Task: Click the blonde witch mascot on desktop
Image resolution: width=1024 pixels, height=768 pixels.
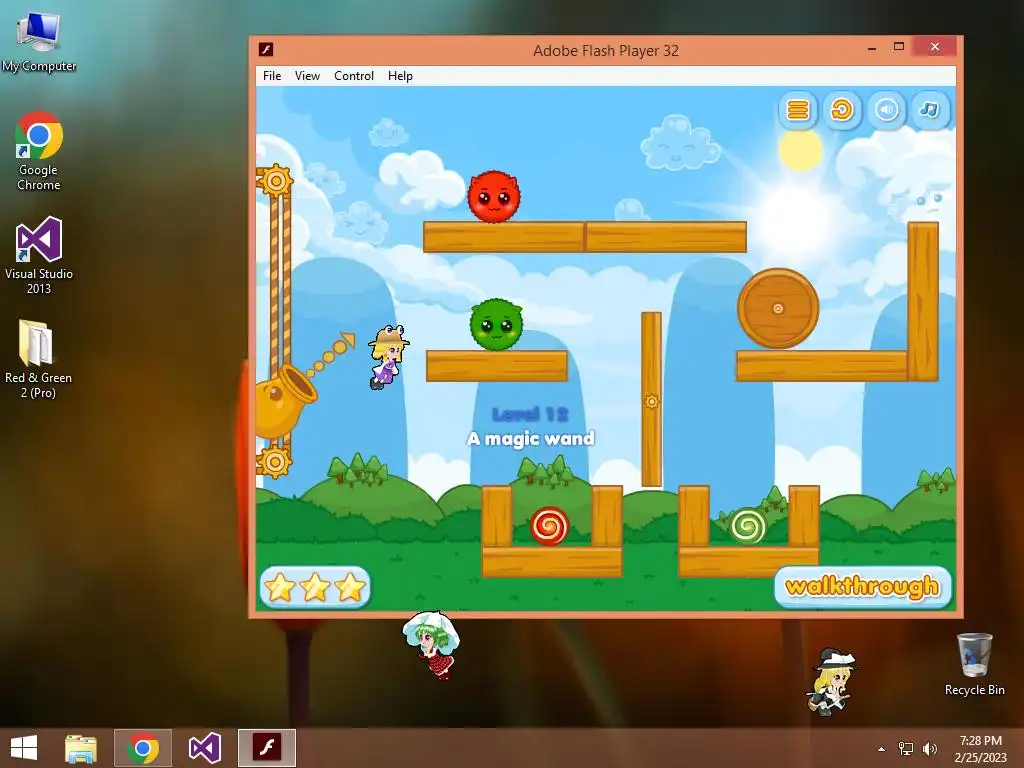Action: click(831, 681)
